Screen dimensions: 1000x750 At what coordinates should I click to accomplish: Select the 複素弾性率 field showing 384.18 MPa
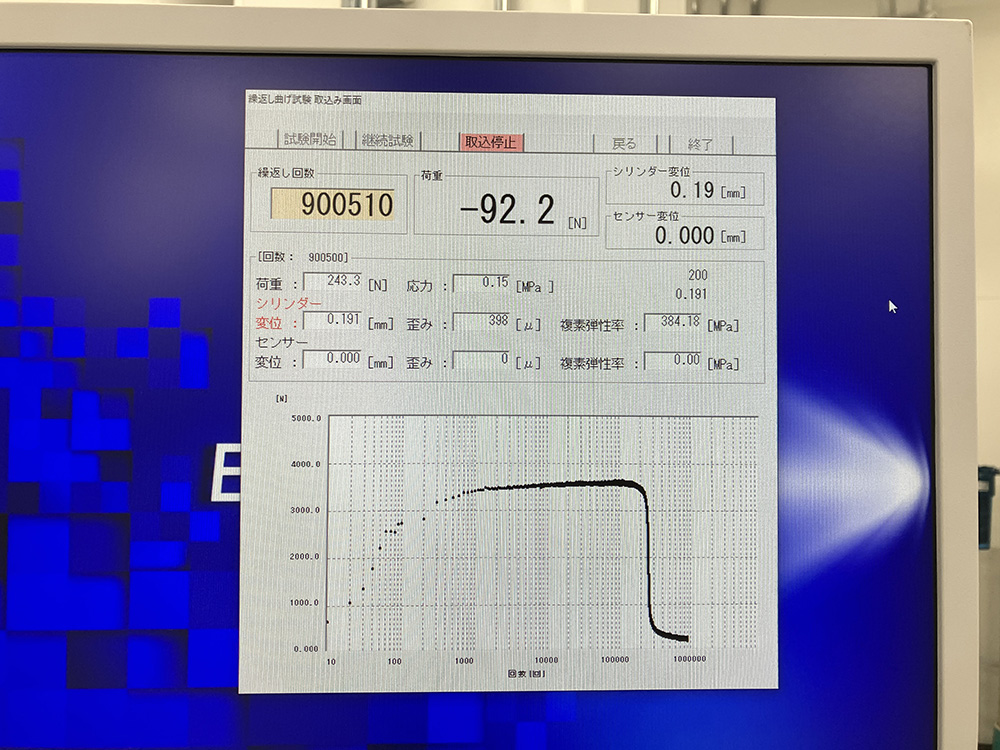pos(673,322)
